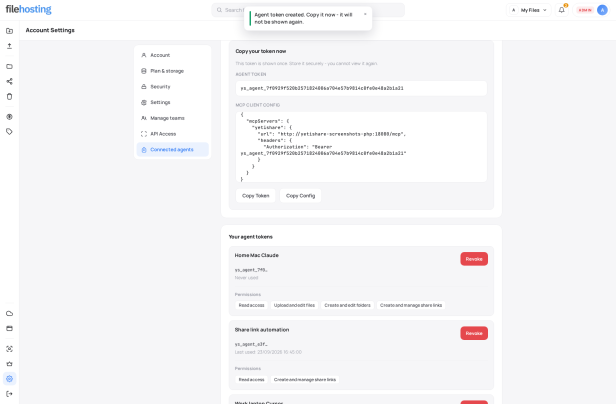Click the 'Create and edit folders' permission tag
616x404 pixels.
(347, 305)
